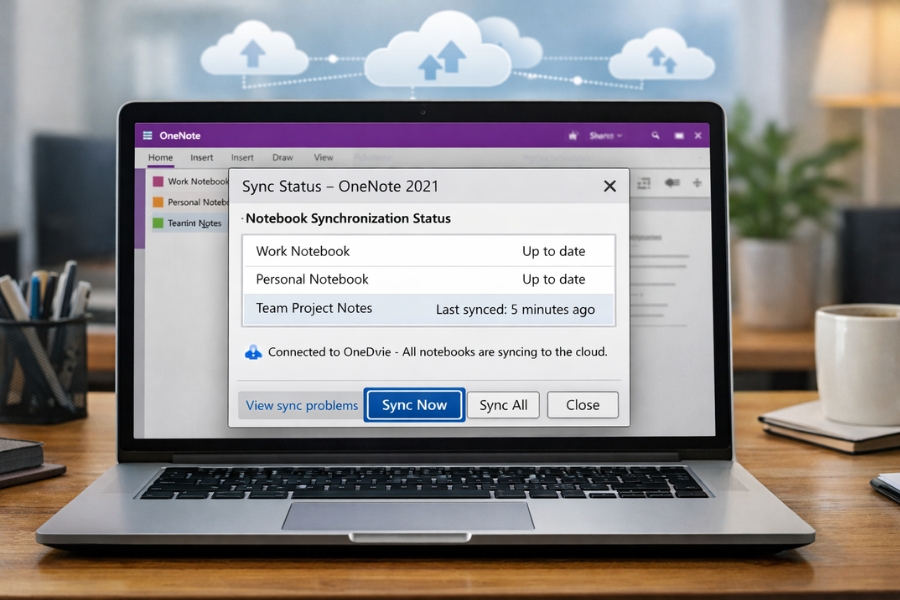The image size is (900, 600).
Task: Click the search icon in the title bar
Action: [x=655, y=135]
